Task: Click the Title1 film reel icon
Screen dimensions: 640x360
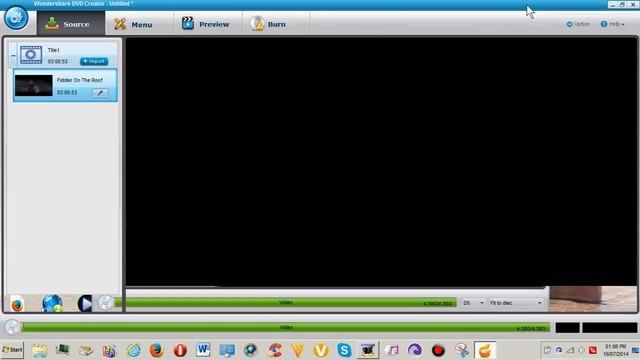Action: (31, 55)
